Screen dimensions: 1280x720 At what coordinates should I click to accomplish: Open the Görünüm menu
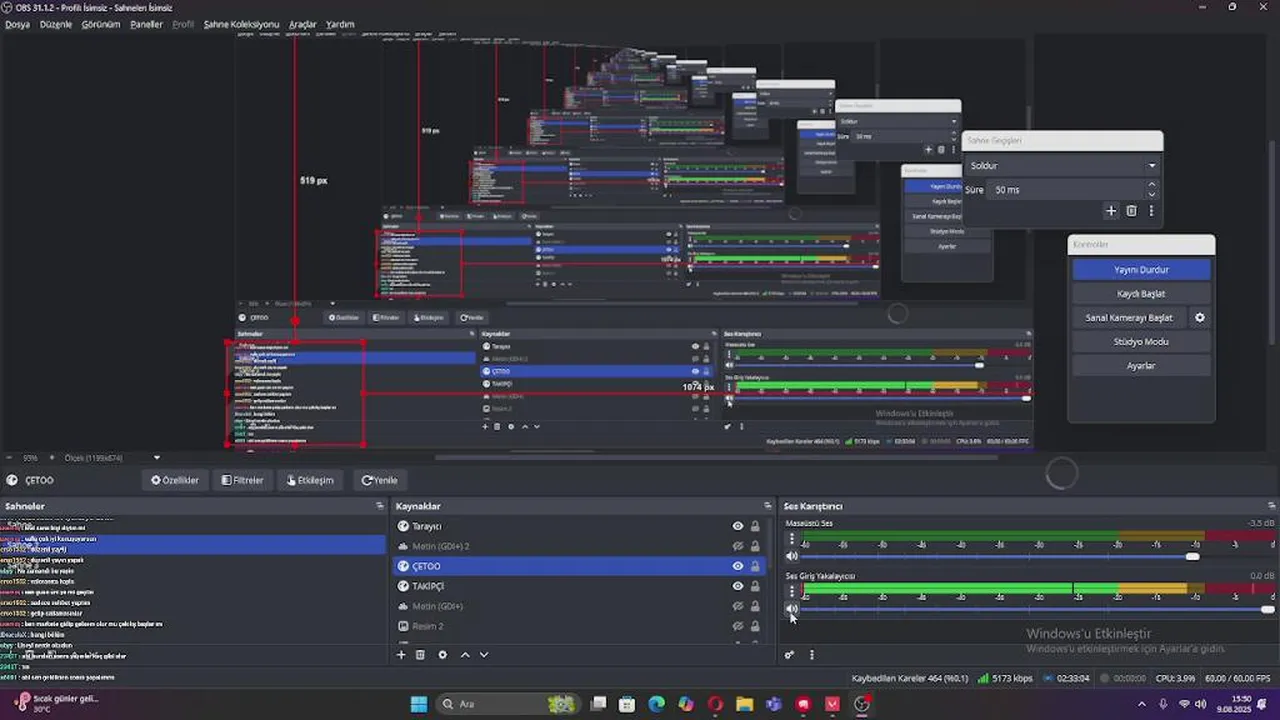pyautogui.click(x=101, y=24)
